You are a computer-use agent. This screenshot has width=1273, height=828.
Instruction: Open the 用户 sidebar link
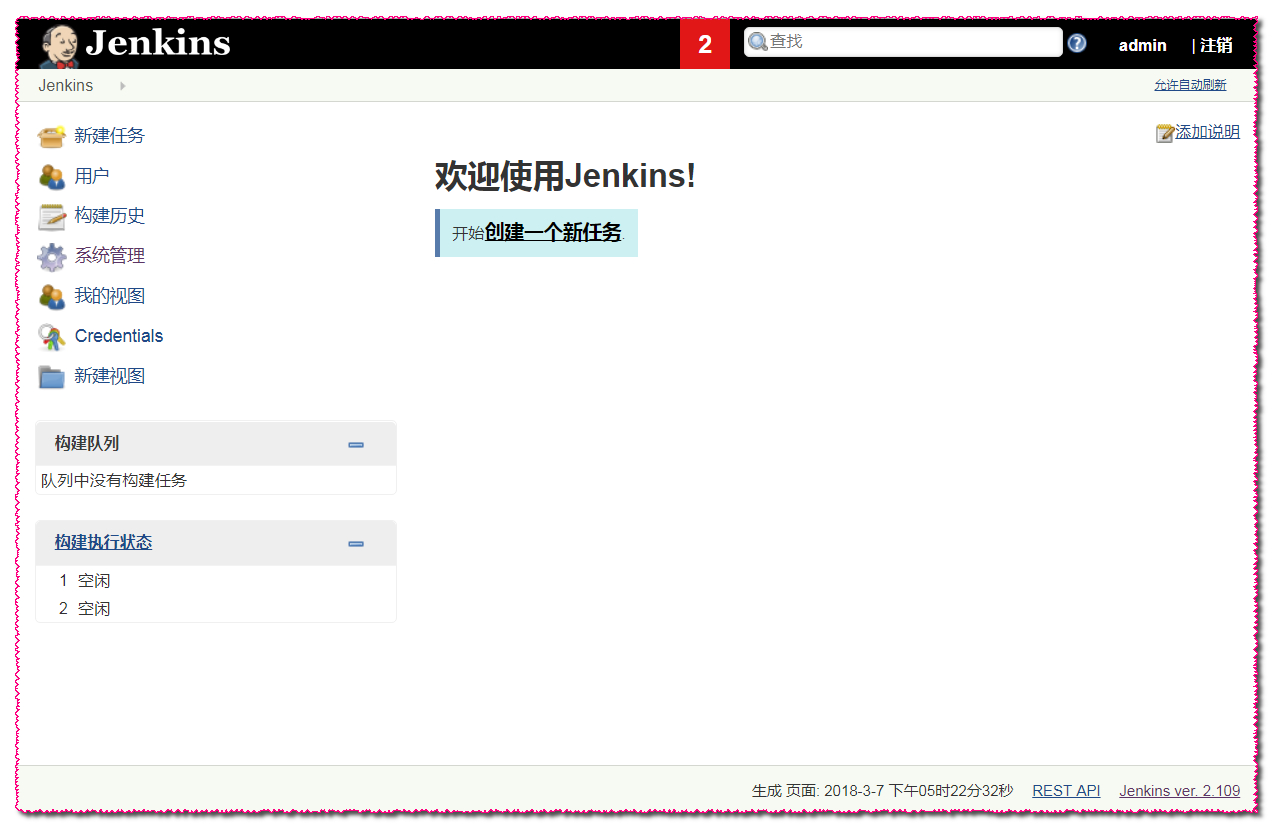92,176
